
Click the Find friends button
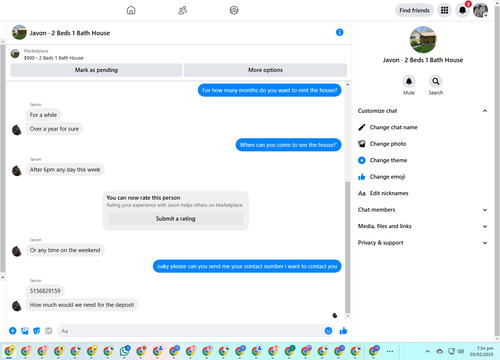[414, 10]
